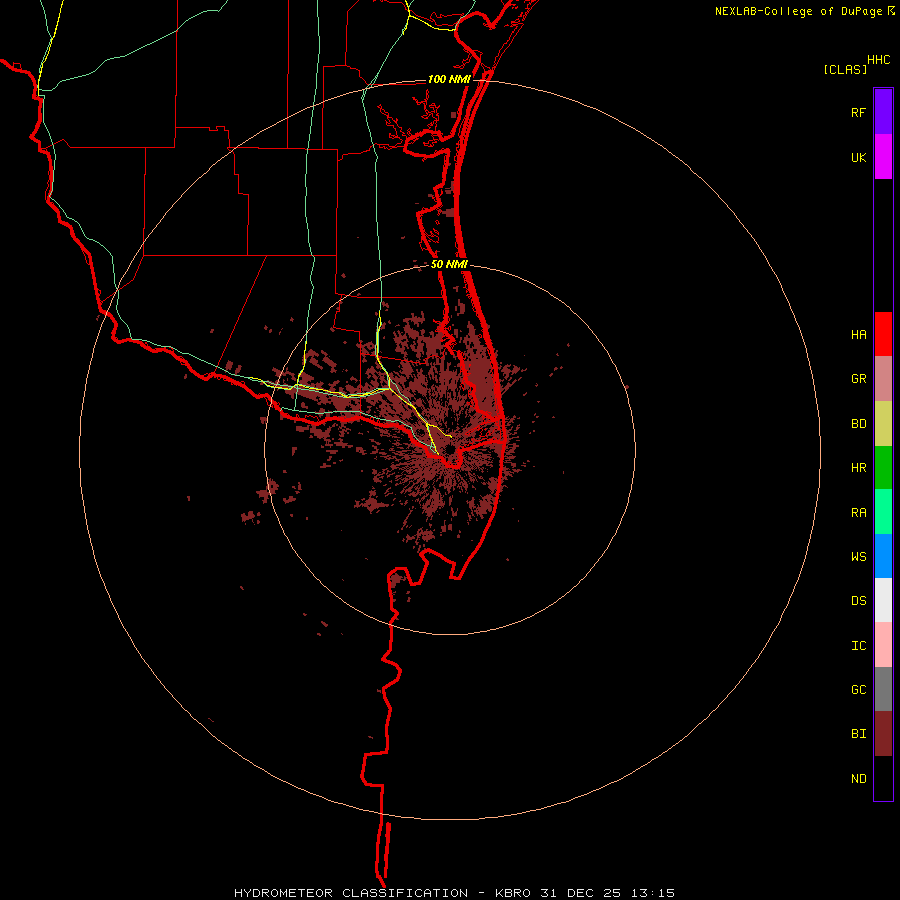Select the GR legend color block
This screenshot has height=900, width=900.
[883, 379]
